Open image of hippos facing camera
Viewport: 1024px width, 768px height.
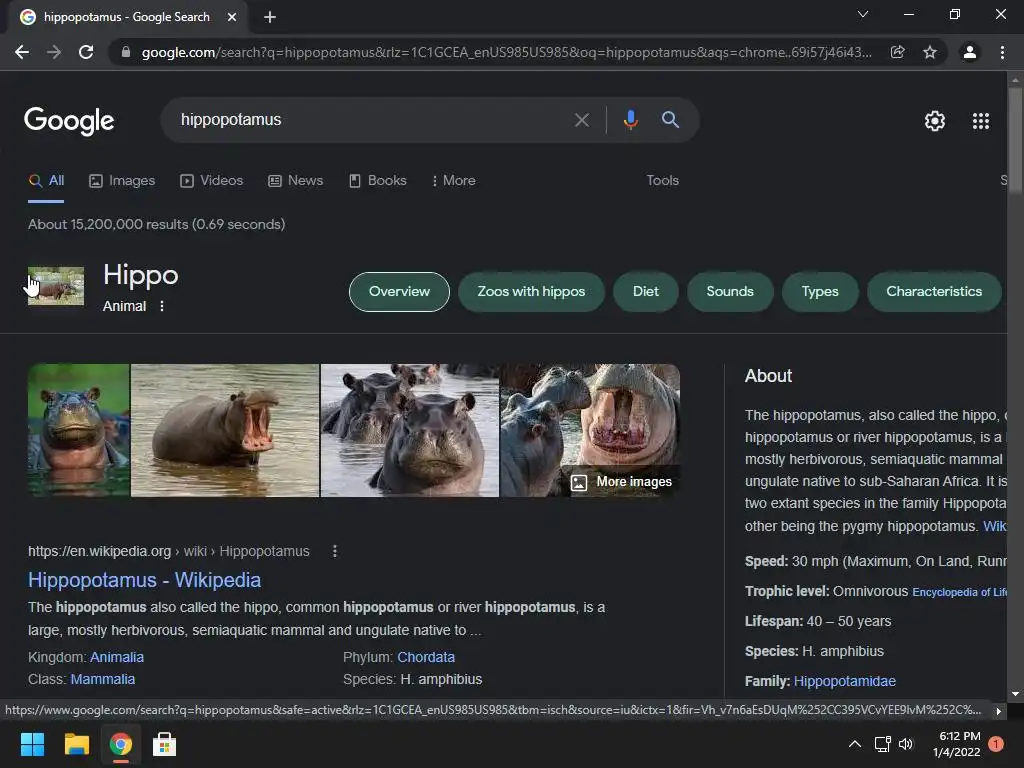tap(410, 430)
